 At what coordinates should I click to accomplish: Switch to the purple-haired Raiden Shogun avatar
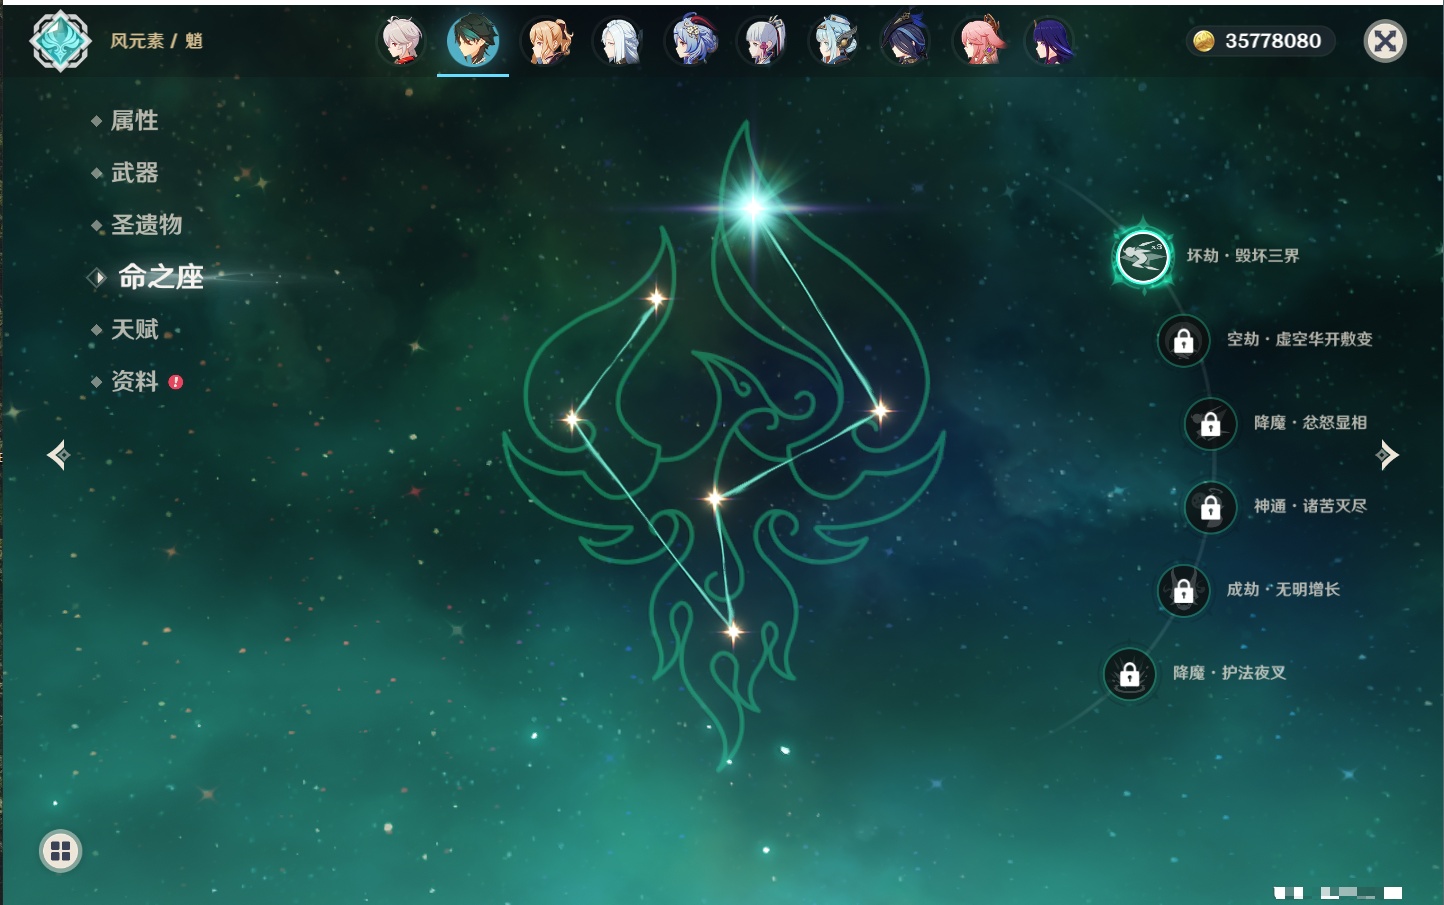click(1051, 41)
